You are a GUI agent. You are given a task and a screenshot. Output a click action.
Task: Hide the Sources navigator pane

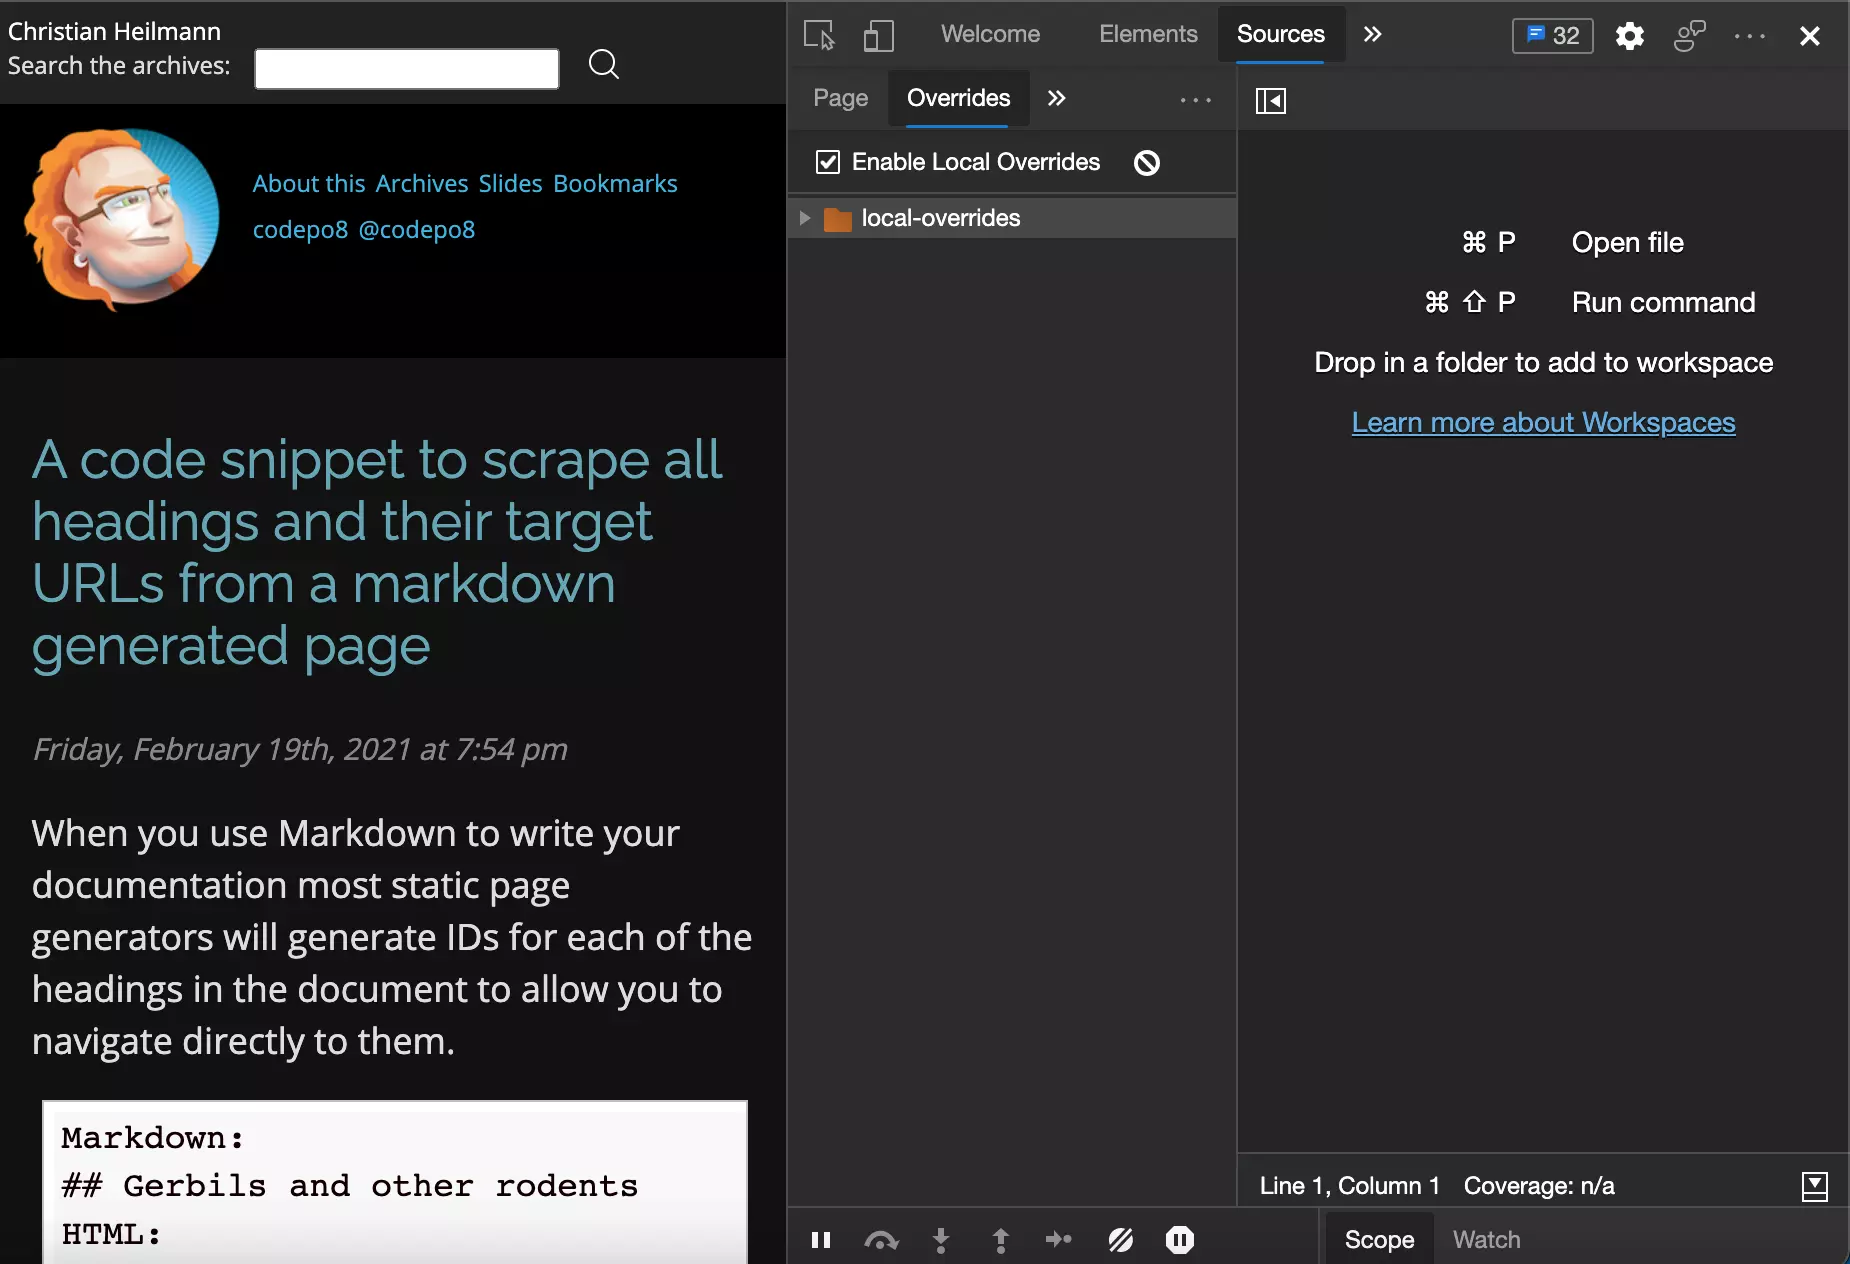click(1270, 100)
